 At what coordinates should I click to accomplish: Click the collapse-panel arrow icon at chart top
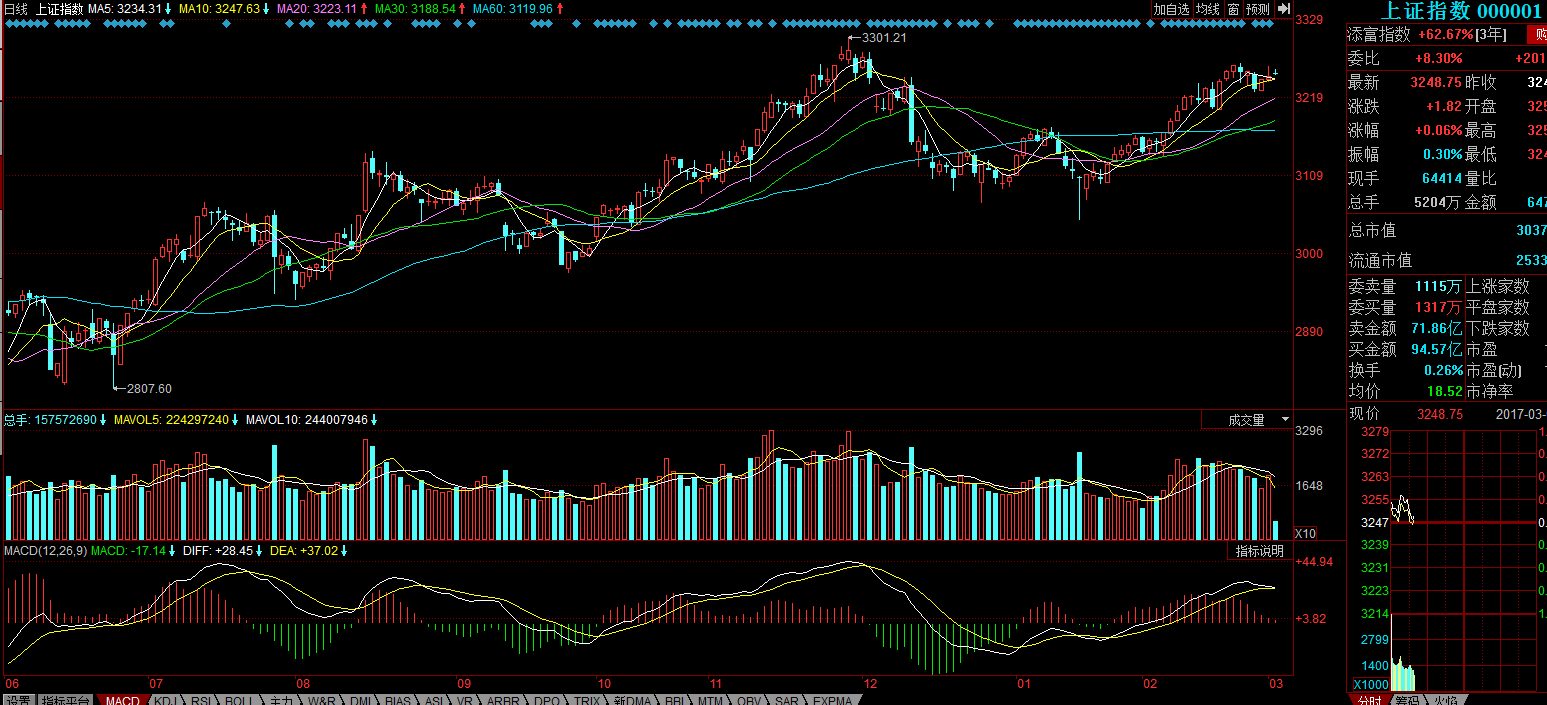click(x=1284, y=9)
